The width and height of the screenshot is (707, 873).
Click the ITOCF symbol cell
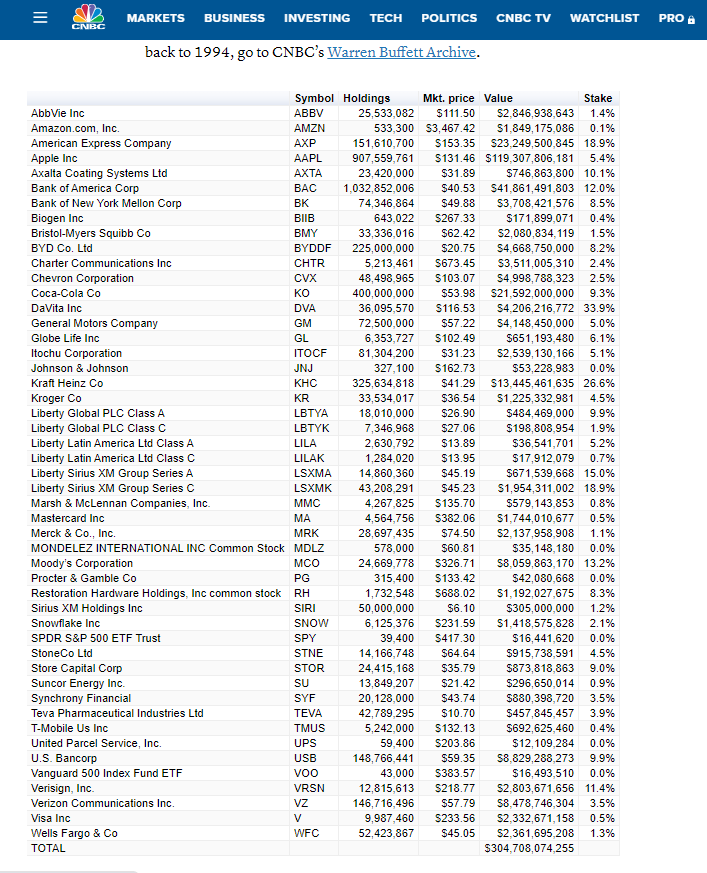pos(311,354)
